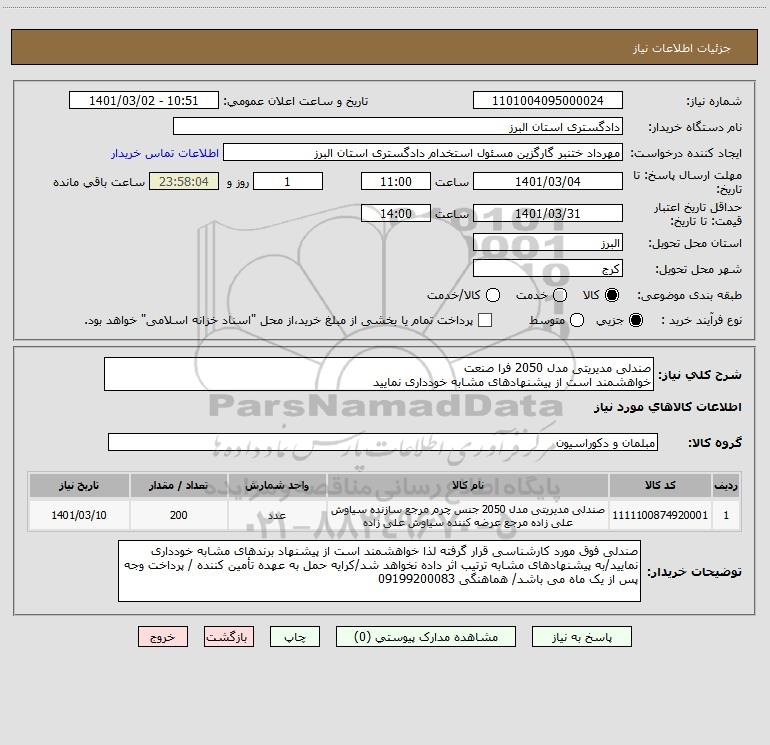Click remaining days field showing 1
The image size is (770, 745).
coord(288,181)
